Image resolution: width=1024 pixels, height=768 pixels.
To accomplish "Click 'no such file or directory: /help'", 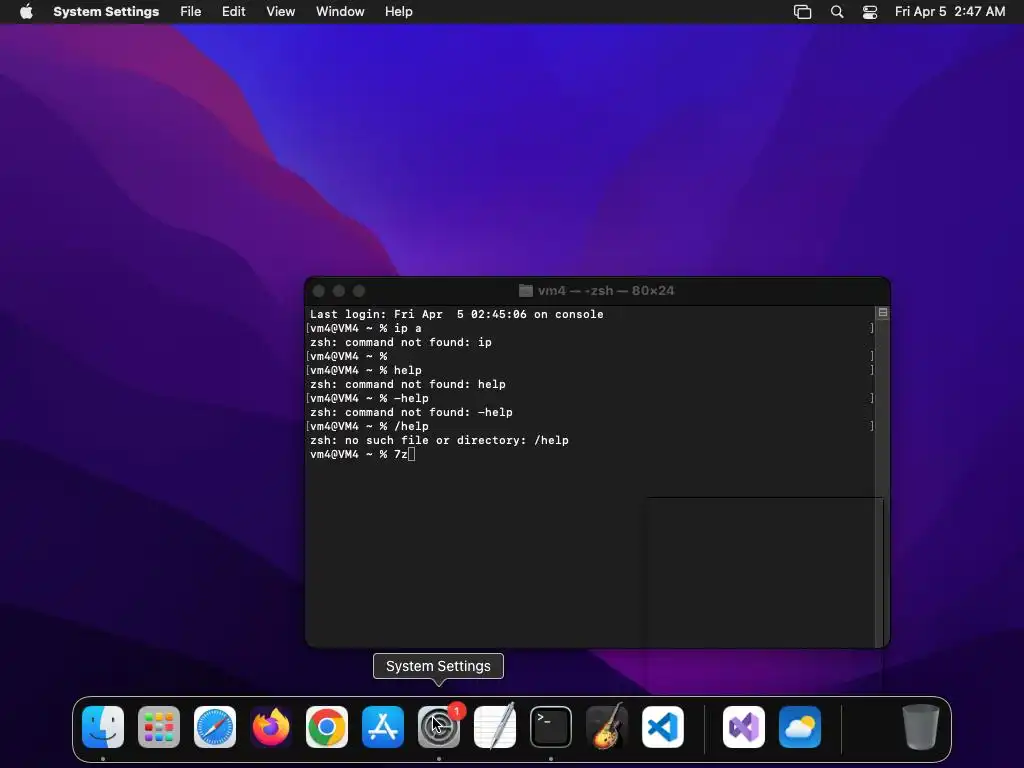I will click(x=439, y=440).
